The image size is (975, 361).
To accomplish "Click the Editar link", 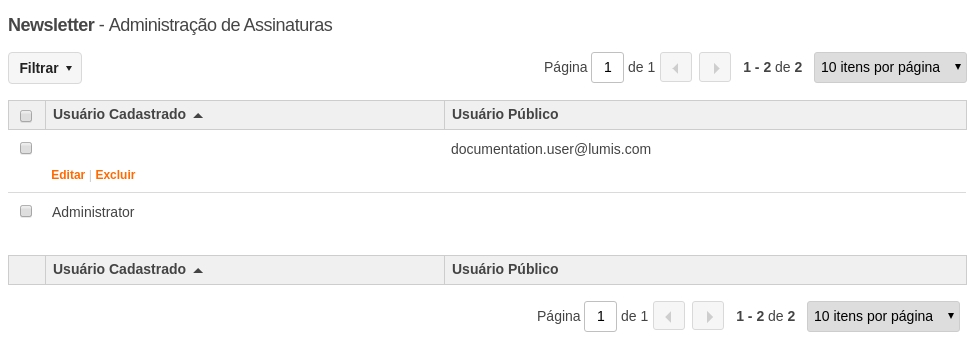I will [x=68, y=175].
